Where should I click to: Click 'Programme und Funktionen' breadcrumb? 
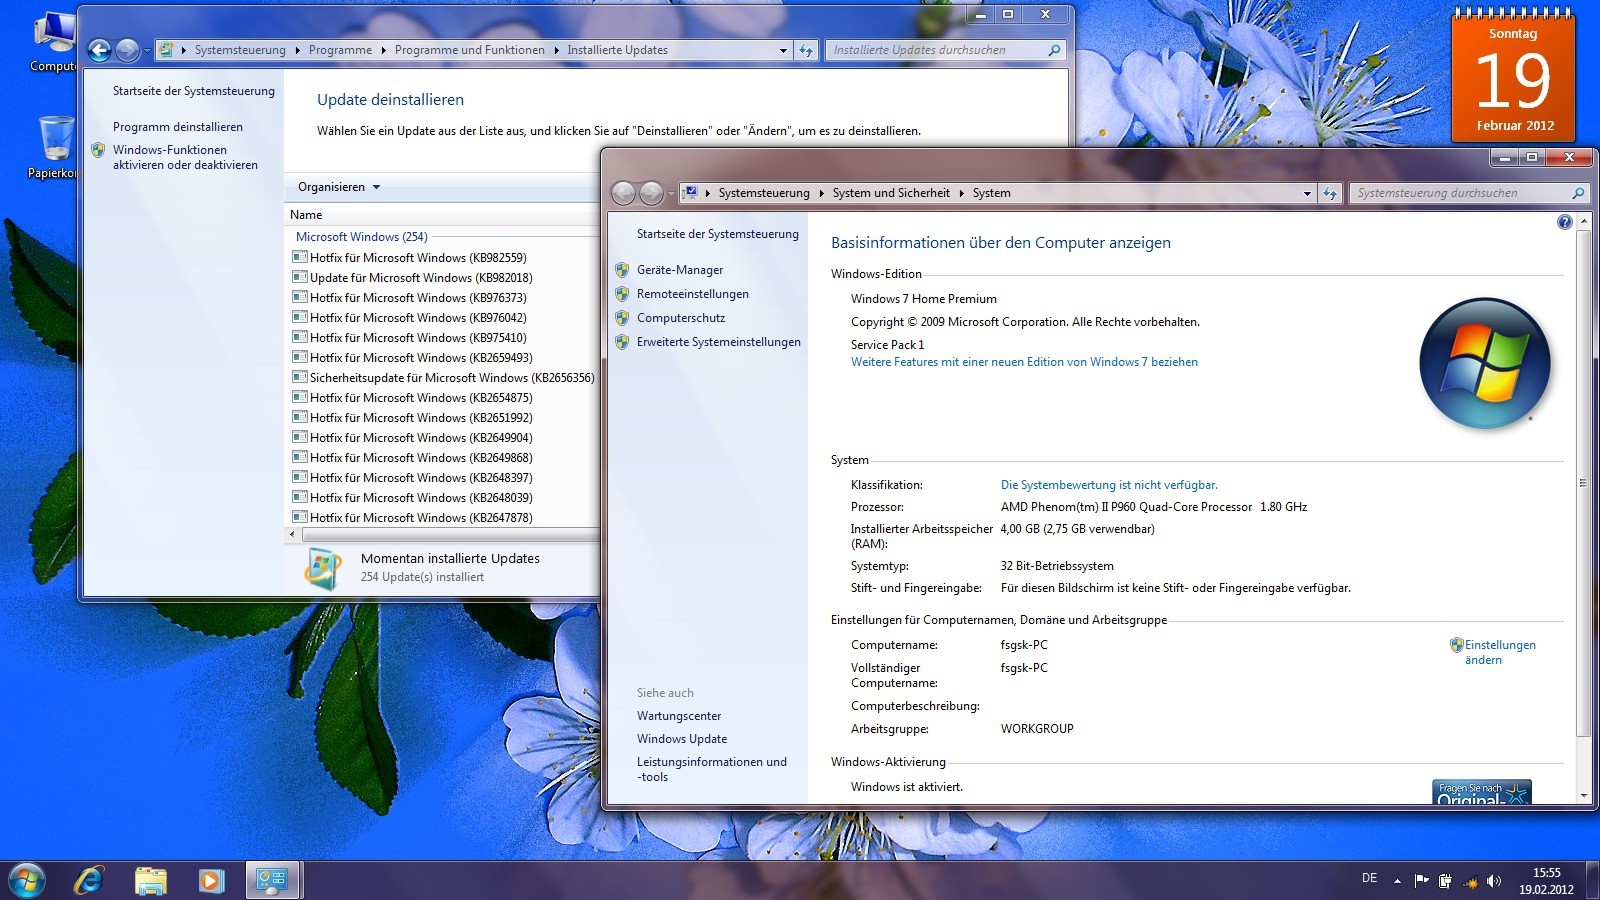(470, 50)
